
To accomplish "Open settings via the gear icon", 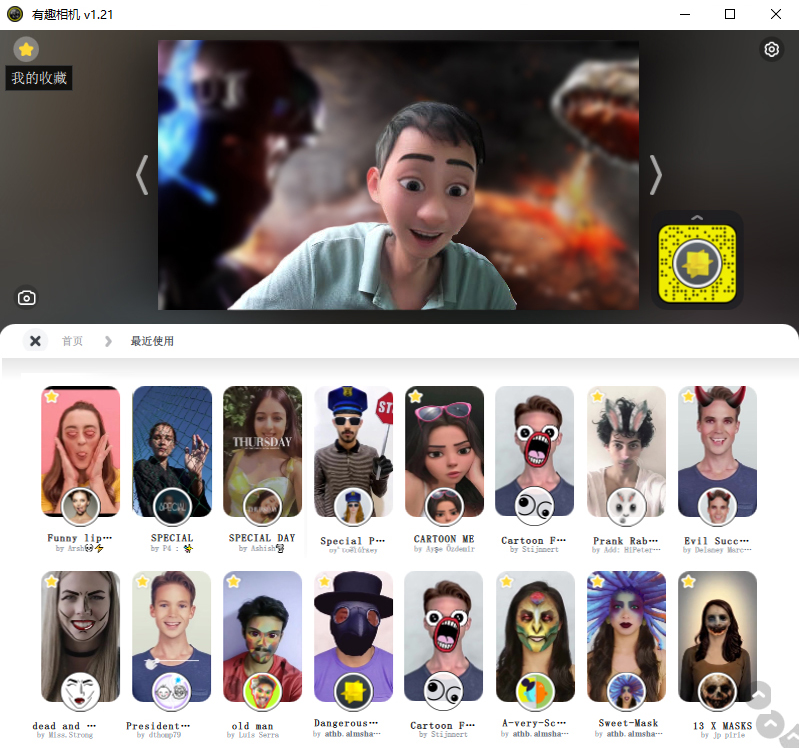I will point(771,49).
